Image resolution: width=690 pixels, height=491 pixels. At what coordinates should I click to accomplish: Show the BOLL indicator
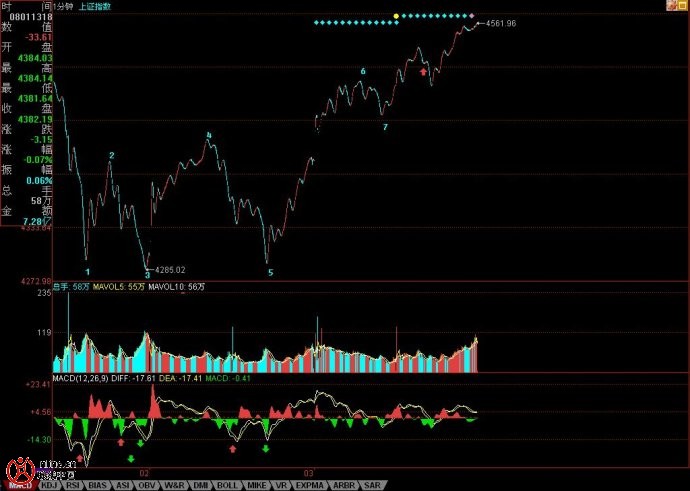pyautogui.click(x=222, y=485)
